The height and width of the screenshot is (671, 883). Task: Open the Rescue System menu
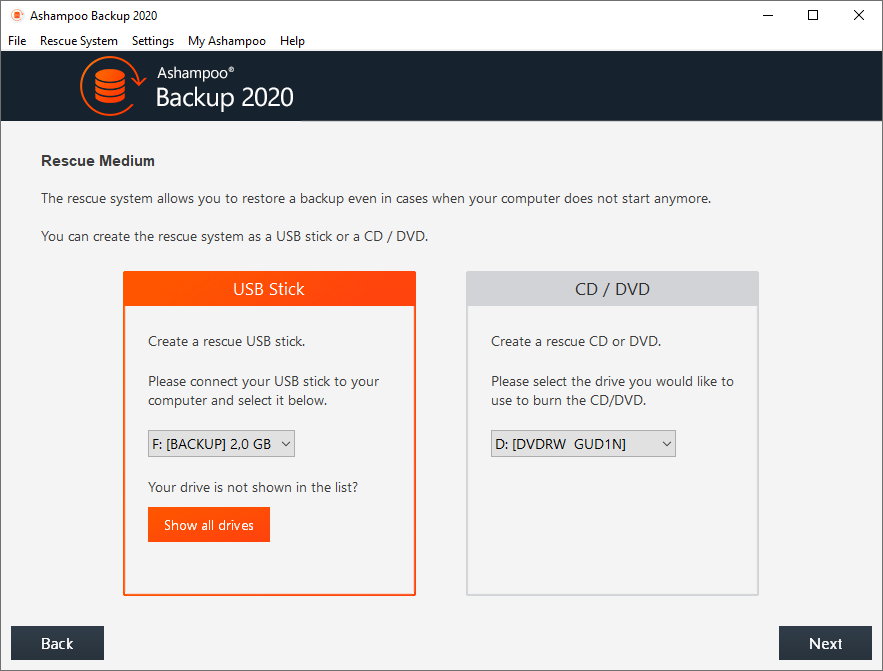[x=79, y=41]
